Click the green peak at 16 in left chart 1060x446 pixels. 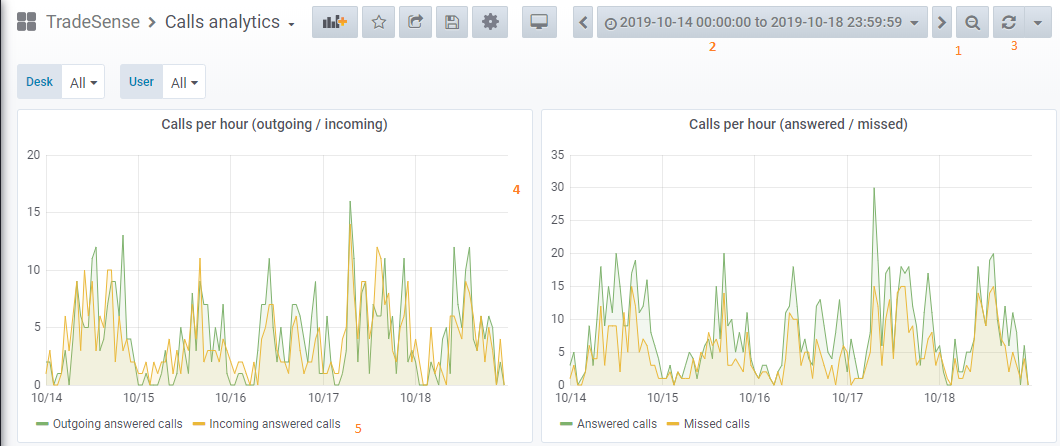pos(350,201)
